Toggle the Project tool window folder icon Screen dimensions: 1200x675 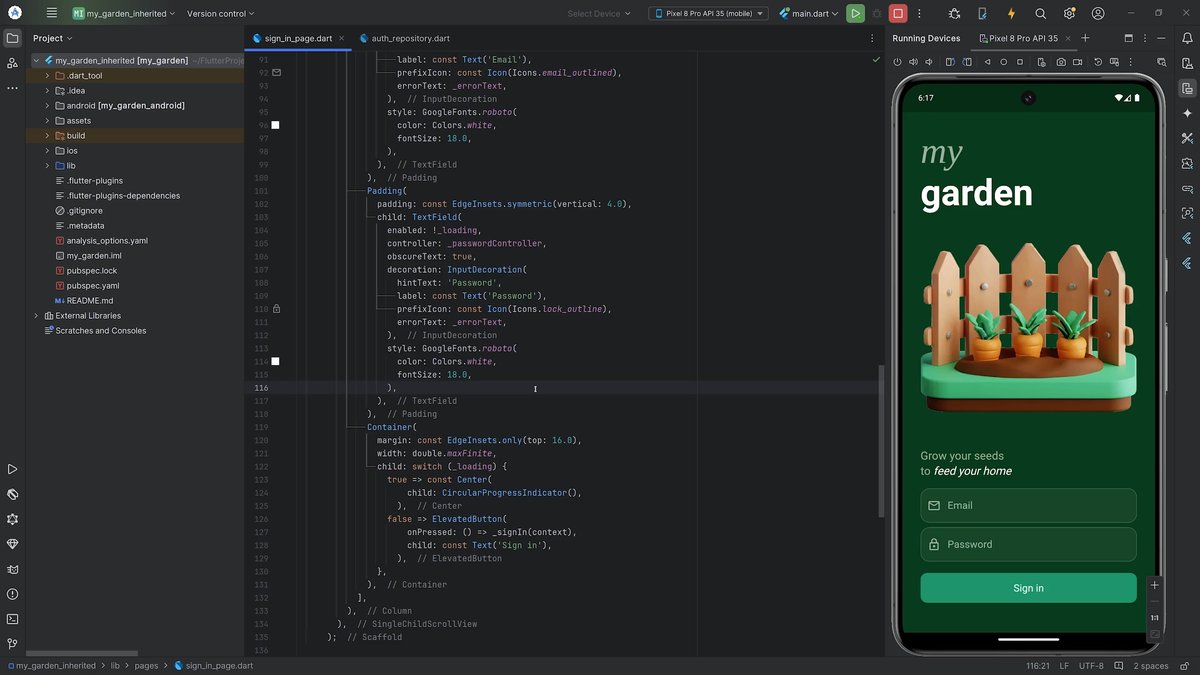click(12, 38)
